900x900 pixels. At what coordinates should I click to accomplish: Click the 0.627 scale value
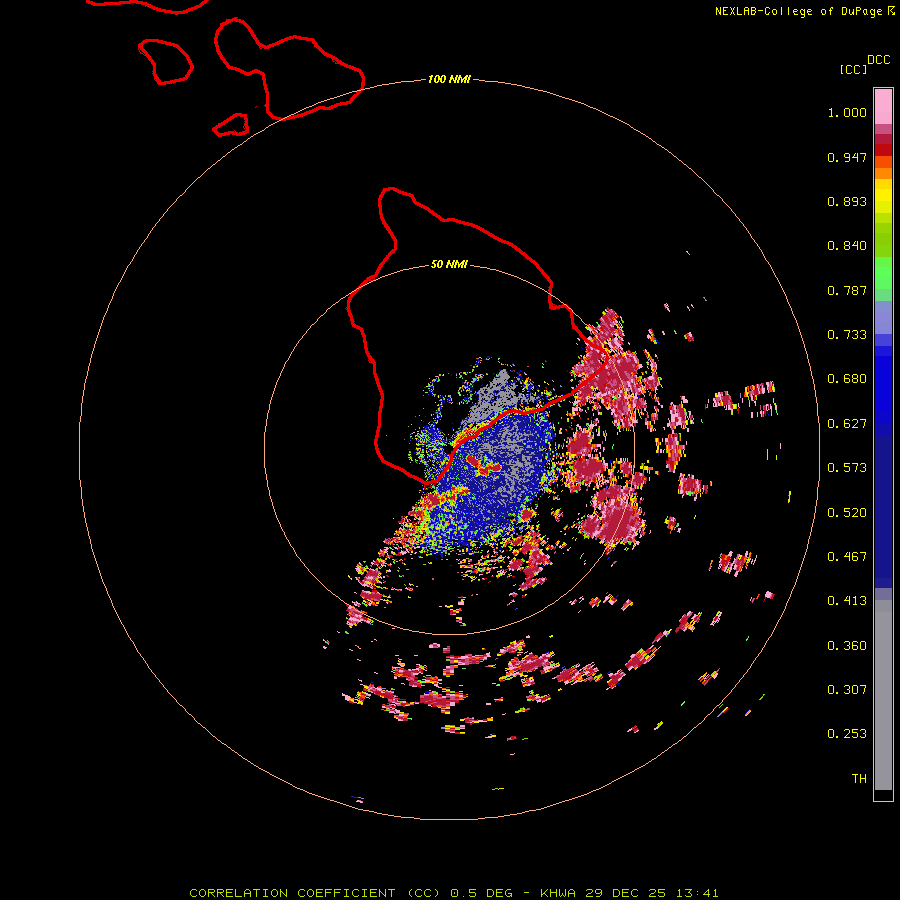[847, 424]
